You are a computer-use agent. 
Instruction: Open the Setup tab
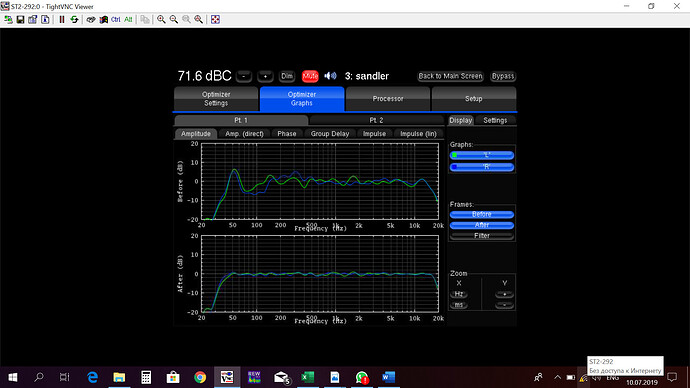(473, 99)
